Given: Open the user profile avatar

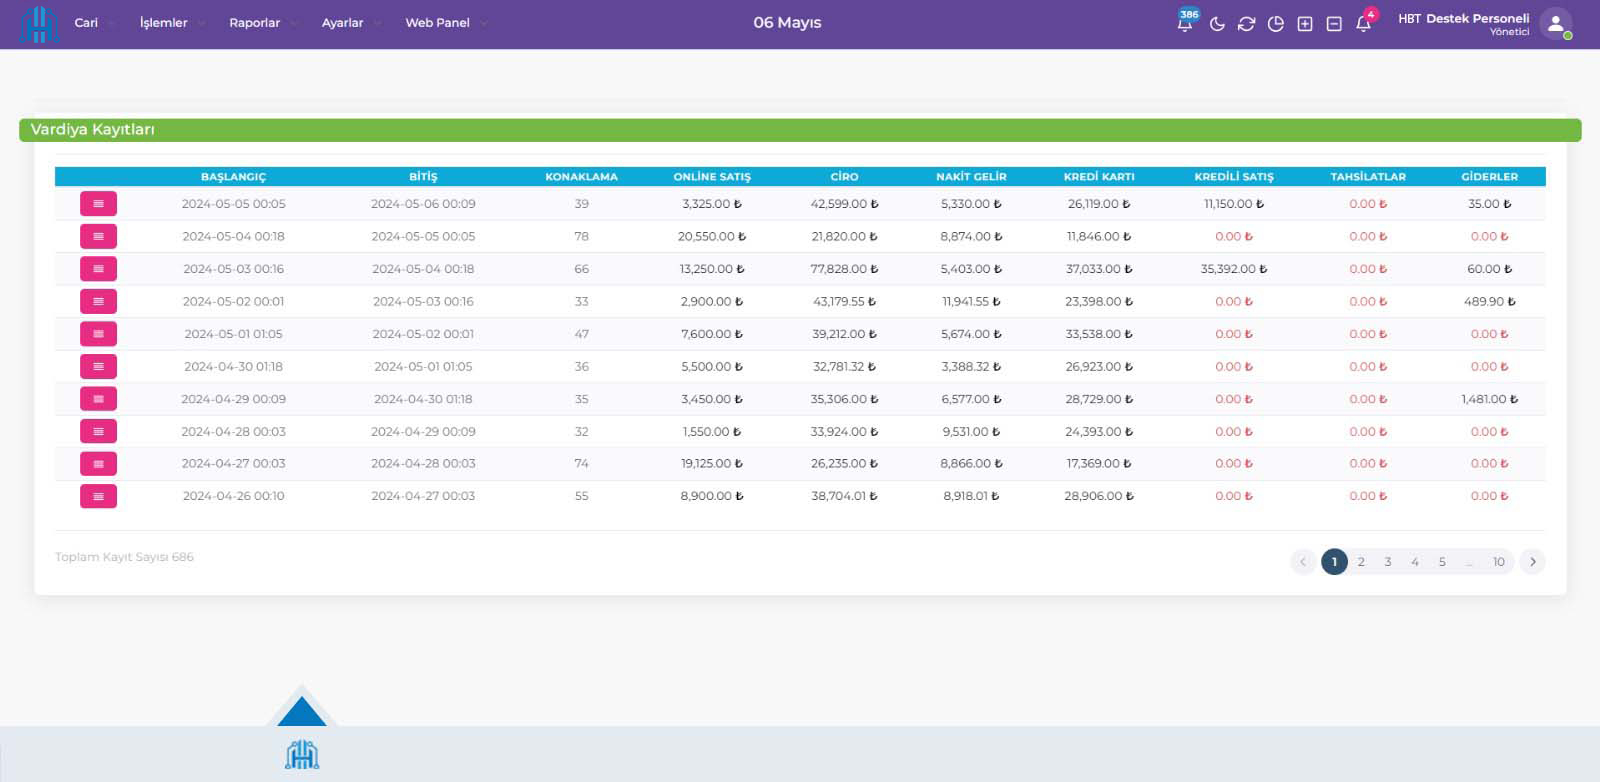Looking at the screenshot, I should click(1555, 24).
